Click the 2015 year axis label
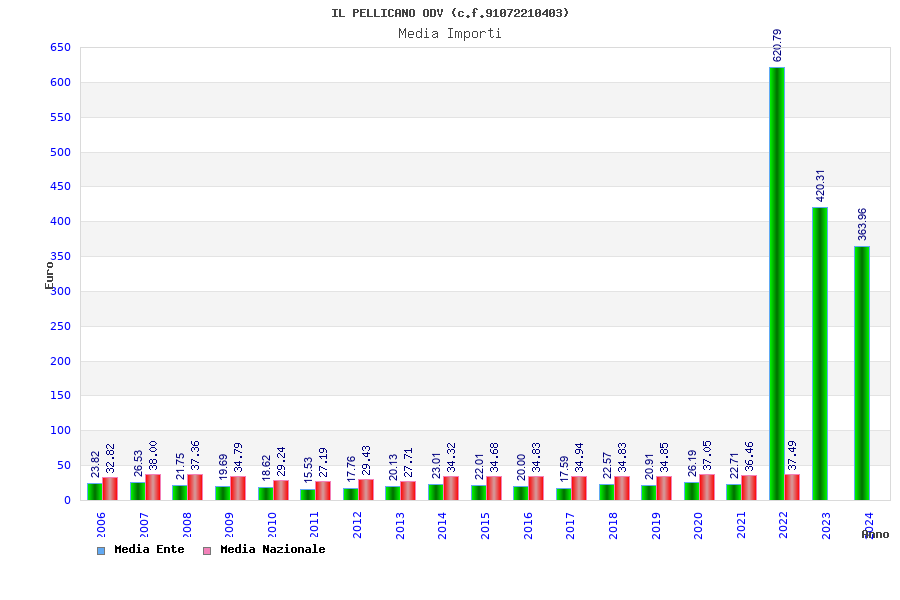This screenshot has width=900, height=600. coord(485,525)
